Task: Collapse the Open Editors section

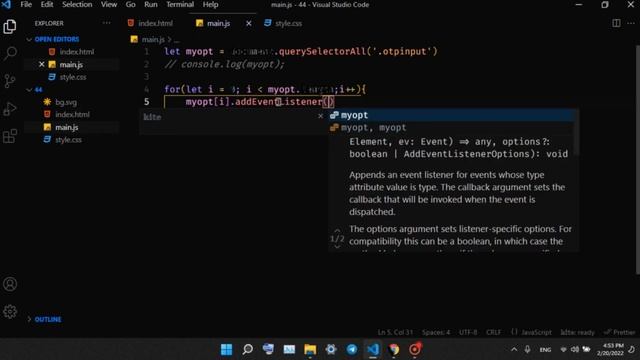Action: (29, 39)
